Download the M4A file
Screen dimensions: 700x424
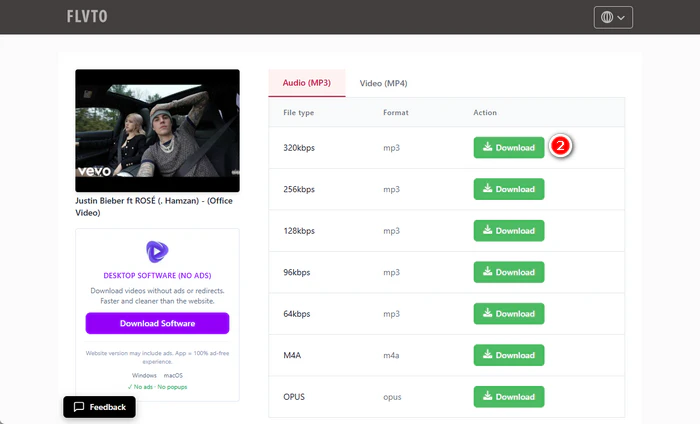(509, 355)
